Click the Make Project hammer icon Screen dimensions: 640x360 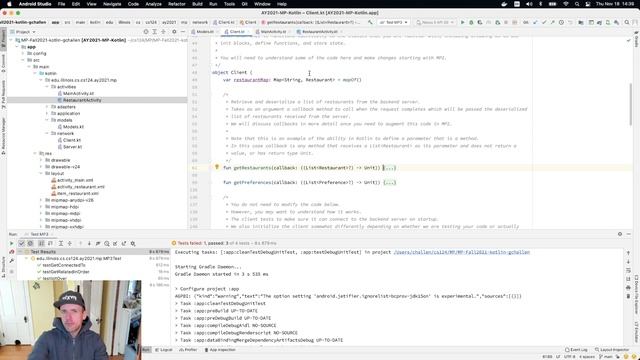point(370,22)
